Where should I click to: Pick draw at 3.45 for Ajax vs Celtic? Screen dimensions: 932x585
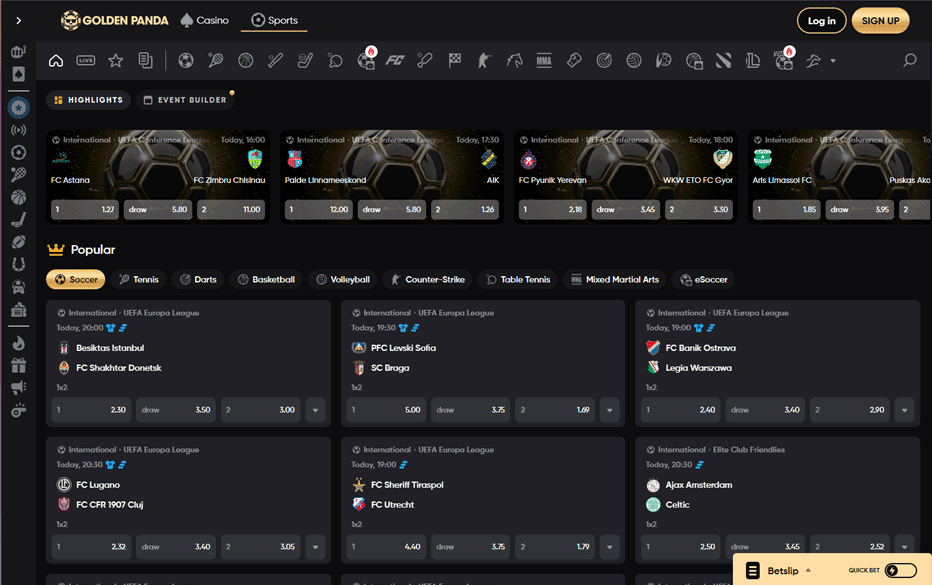765,547
